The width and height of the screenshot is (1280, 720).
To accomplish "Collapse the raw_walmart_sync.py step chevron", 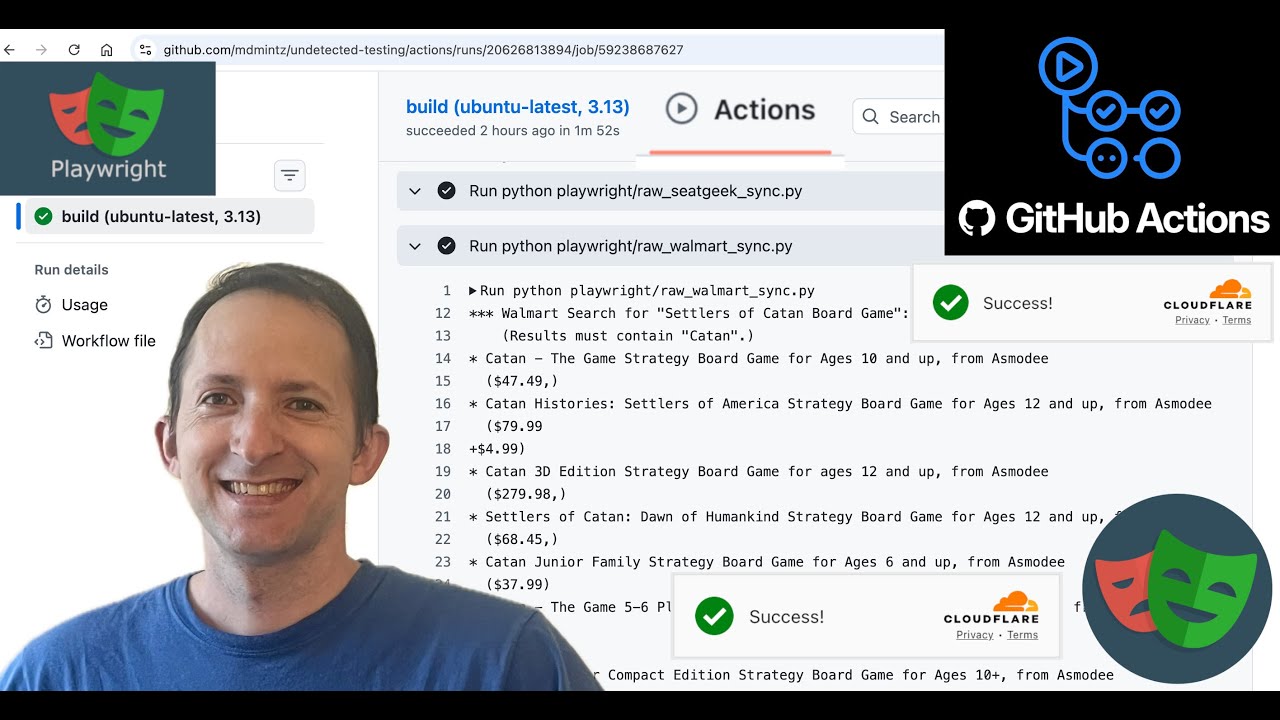I will coord(415,246).
